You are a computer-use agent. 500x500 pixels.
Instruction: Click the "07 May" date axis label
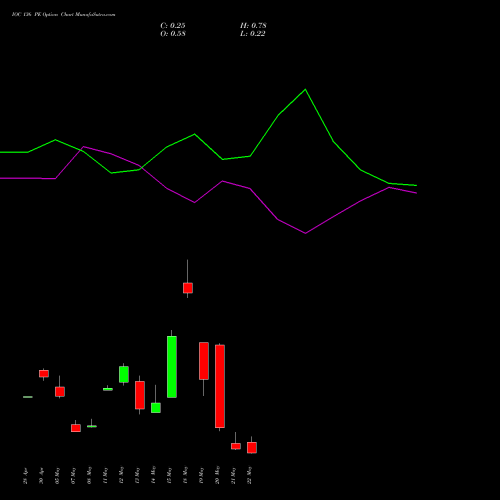coord(74,476)
